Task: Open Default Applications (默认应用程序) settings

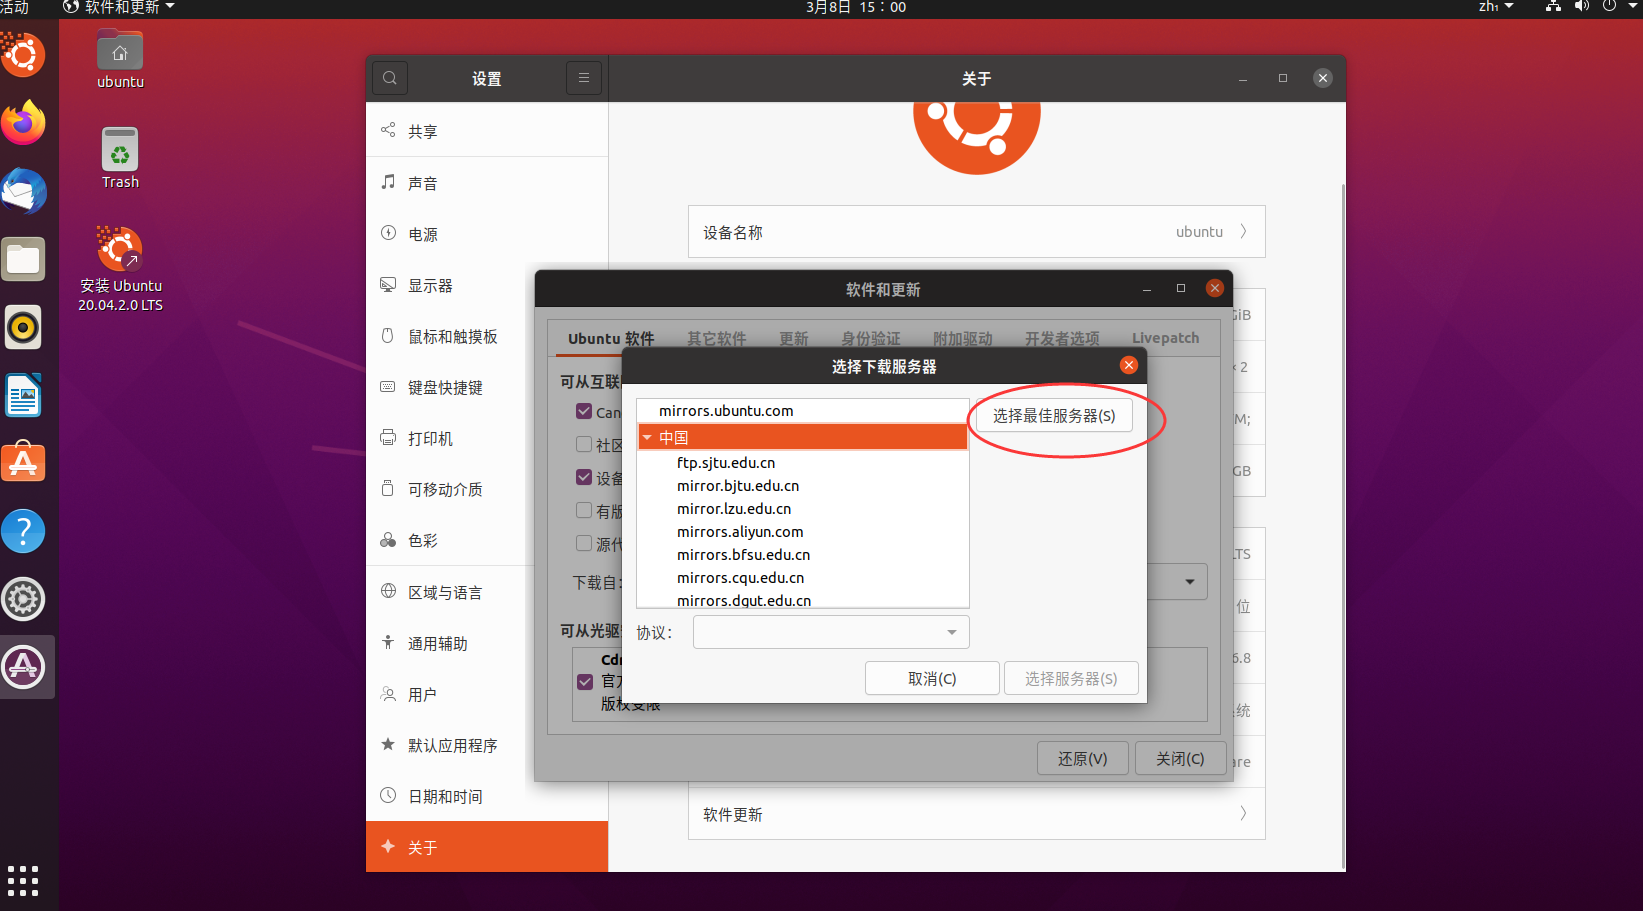Action: 450,745
